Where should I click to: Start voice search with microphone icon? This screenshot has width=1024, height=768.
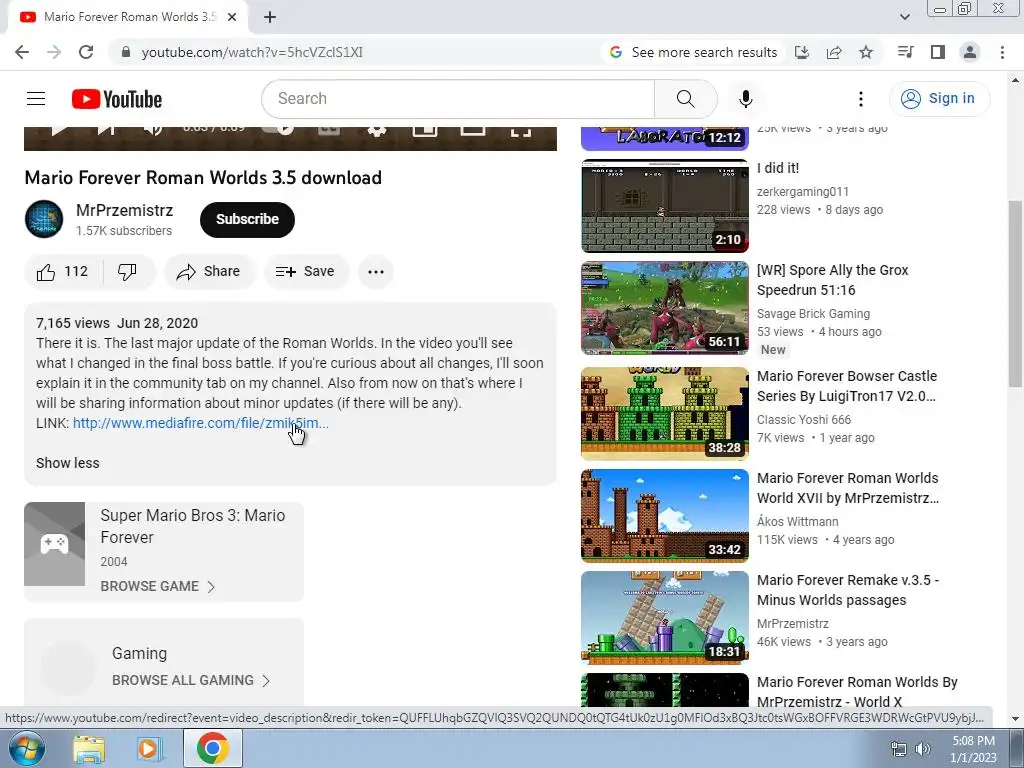pyautogui.click(x=745, y=99)
